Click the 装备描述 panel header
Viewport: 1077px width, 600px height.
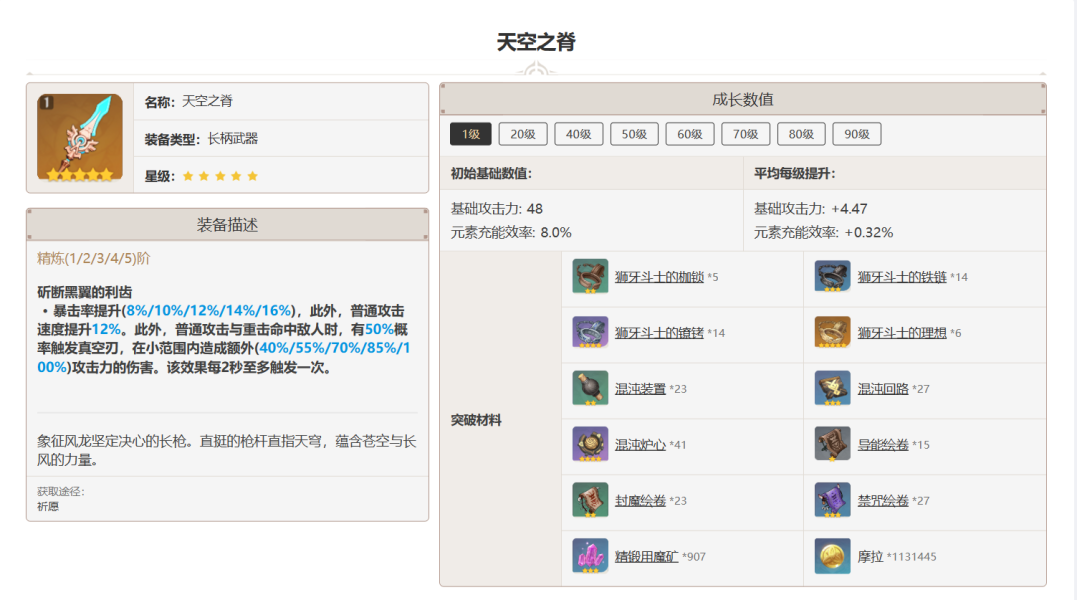click(x=227, y=225)
